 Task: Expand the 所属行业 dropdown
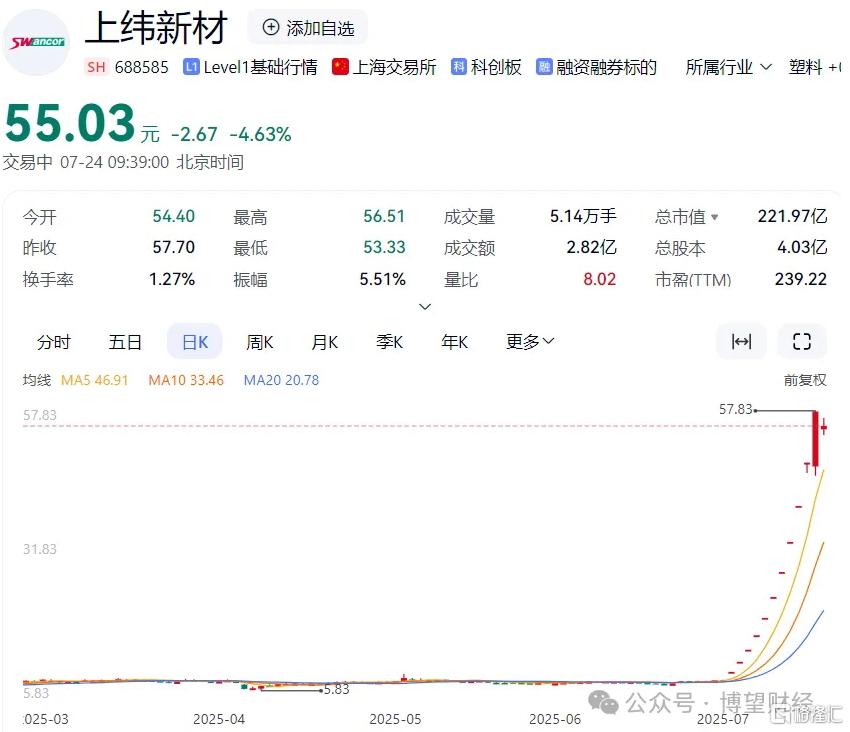(x=728, y=67)
